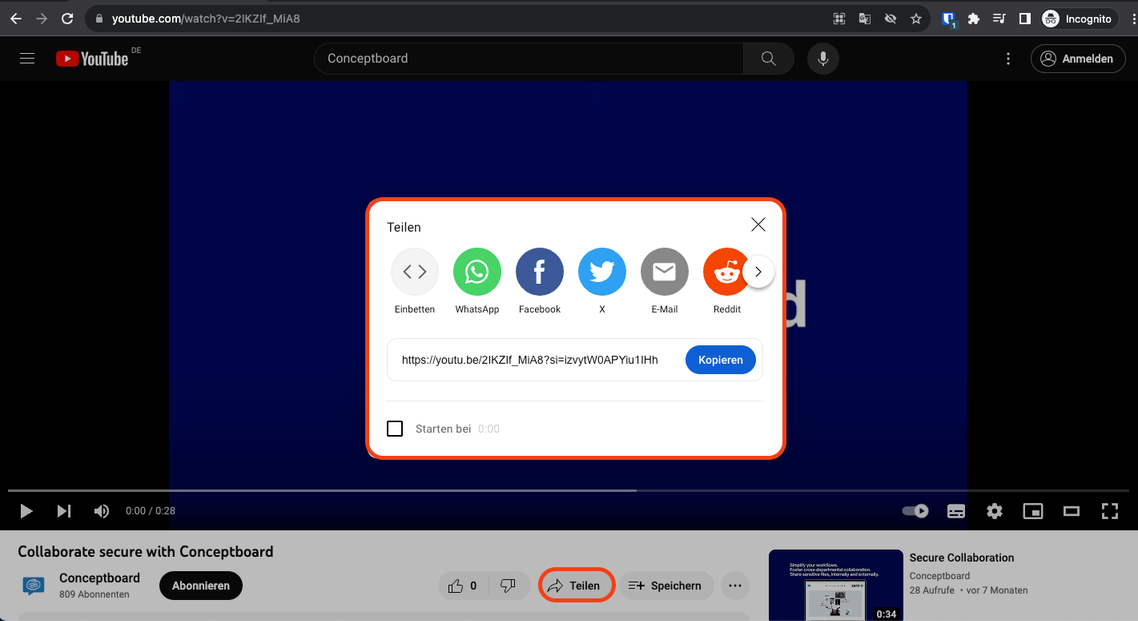Open the Secure Collaboration video thumbnail
This screenshot has height=621, width=1138.
pos(835,585)
